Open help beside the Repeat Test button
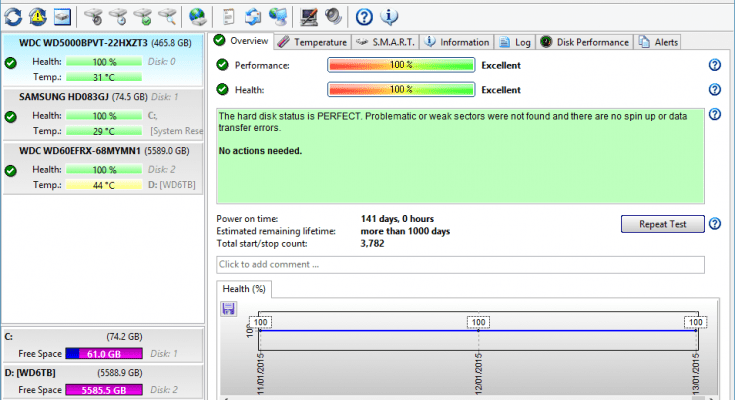 point(714,224)
